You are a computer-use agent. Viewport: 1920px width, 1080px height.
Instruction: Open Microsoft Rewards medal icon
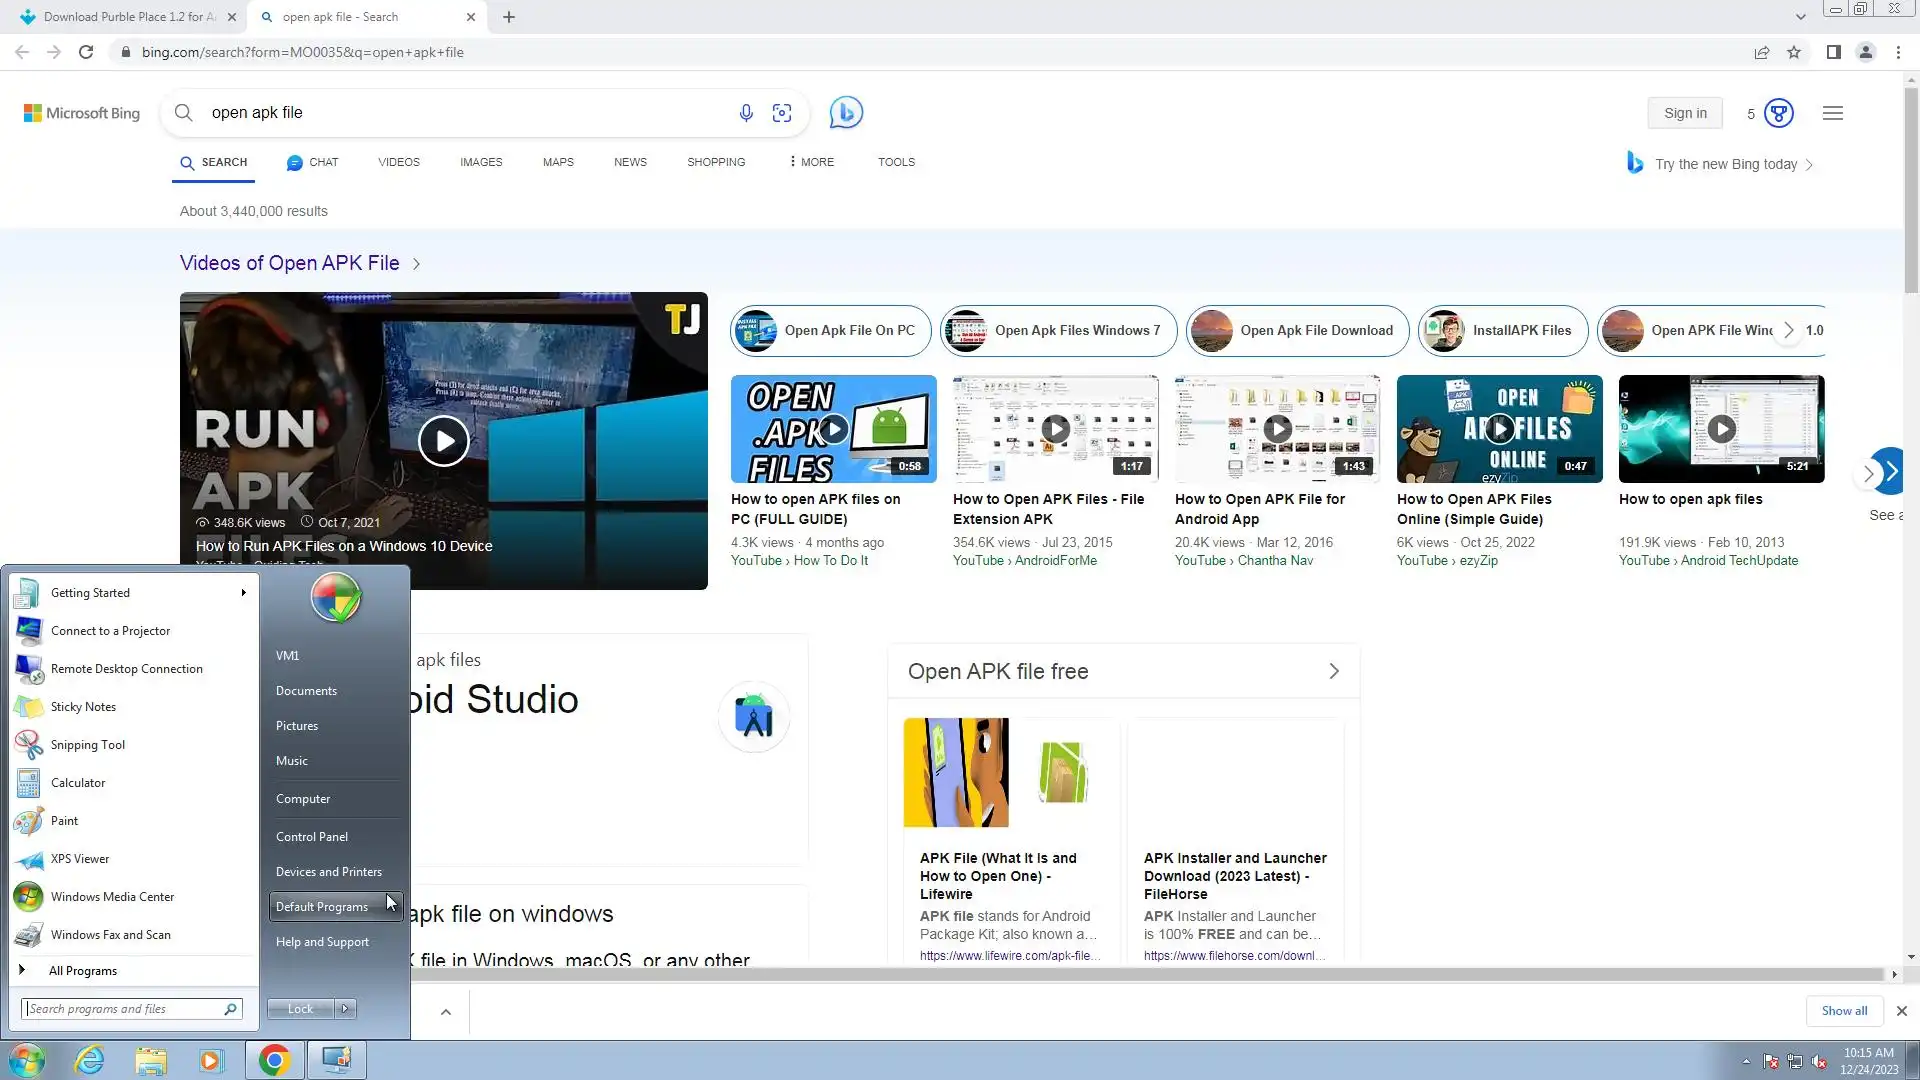(x=1778, y=113)
